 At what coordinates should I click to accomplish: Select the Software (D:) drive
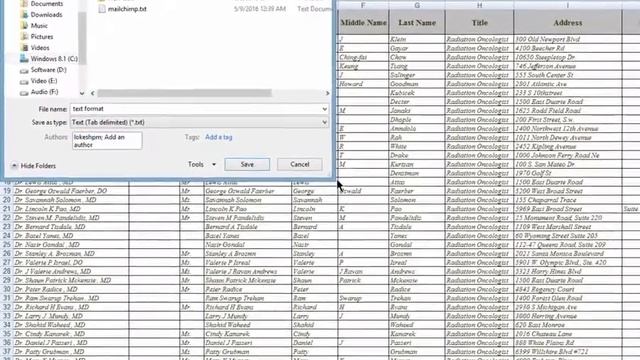coord(49,70)
